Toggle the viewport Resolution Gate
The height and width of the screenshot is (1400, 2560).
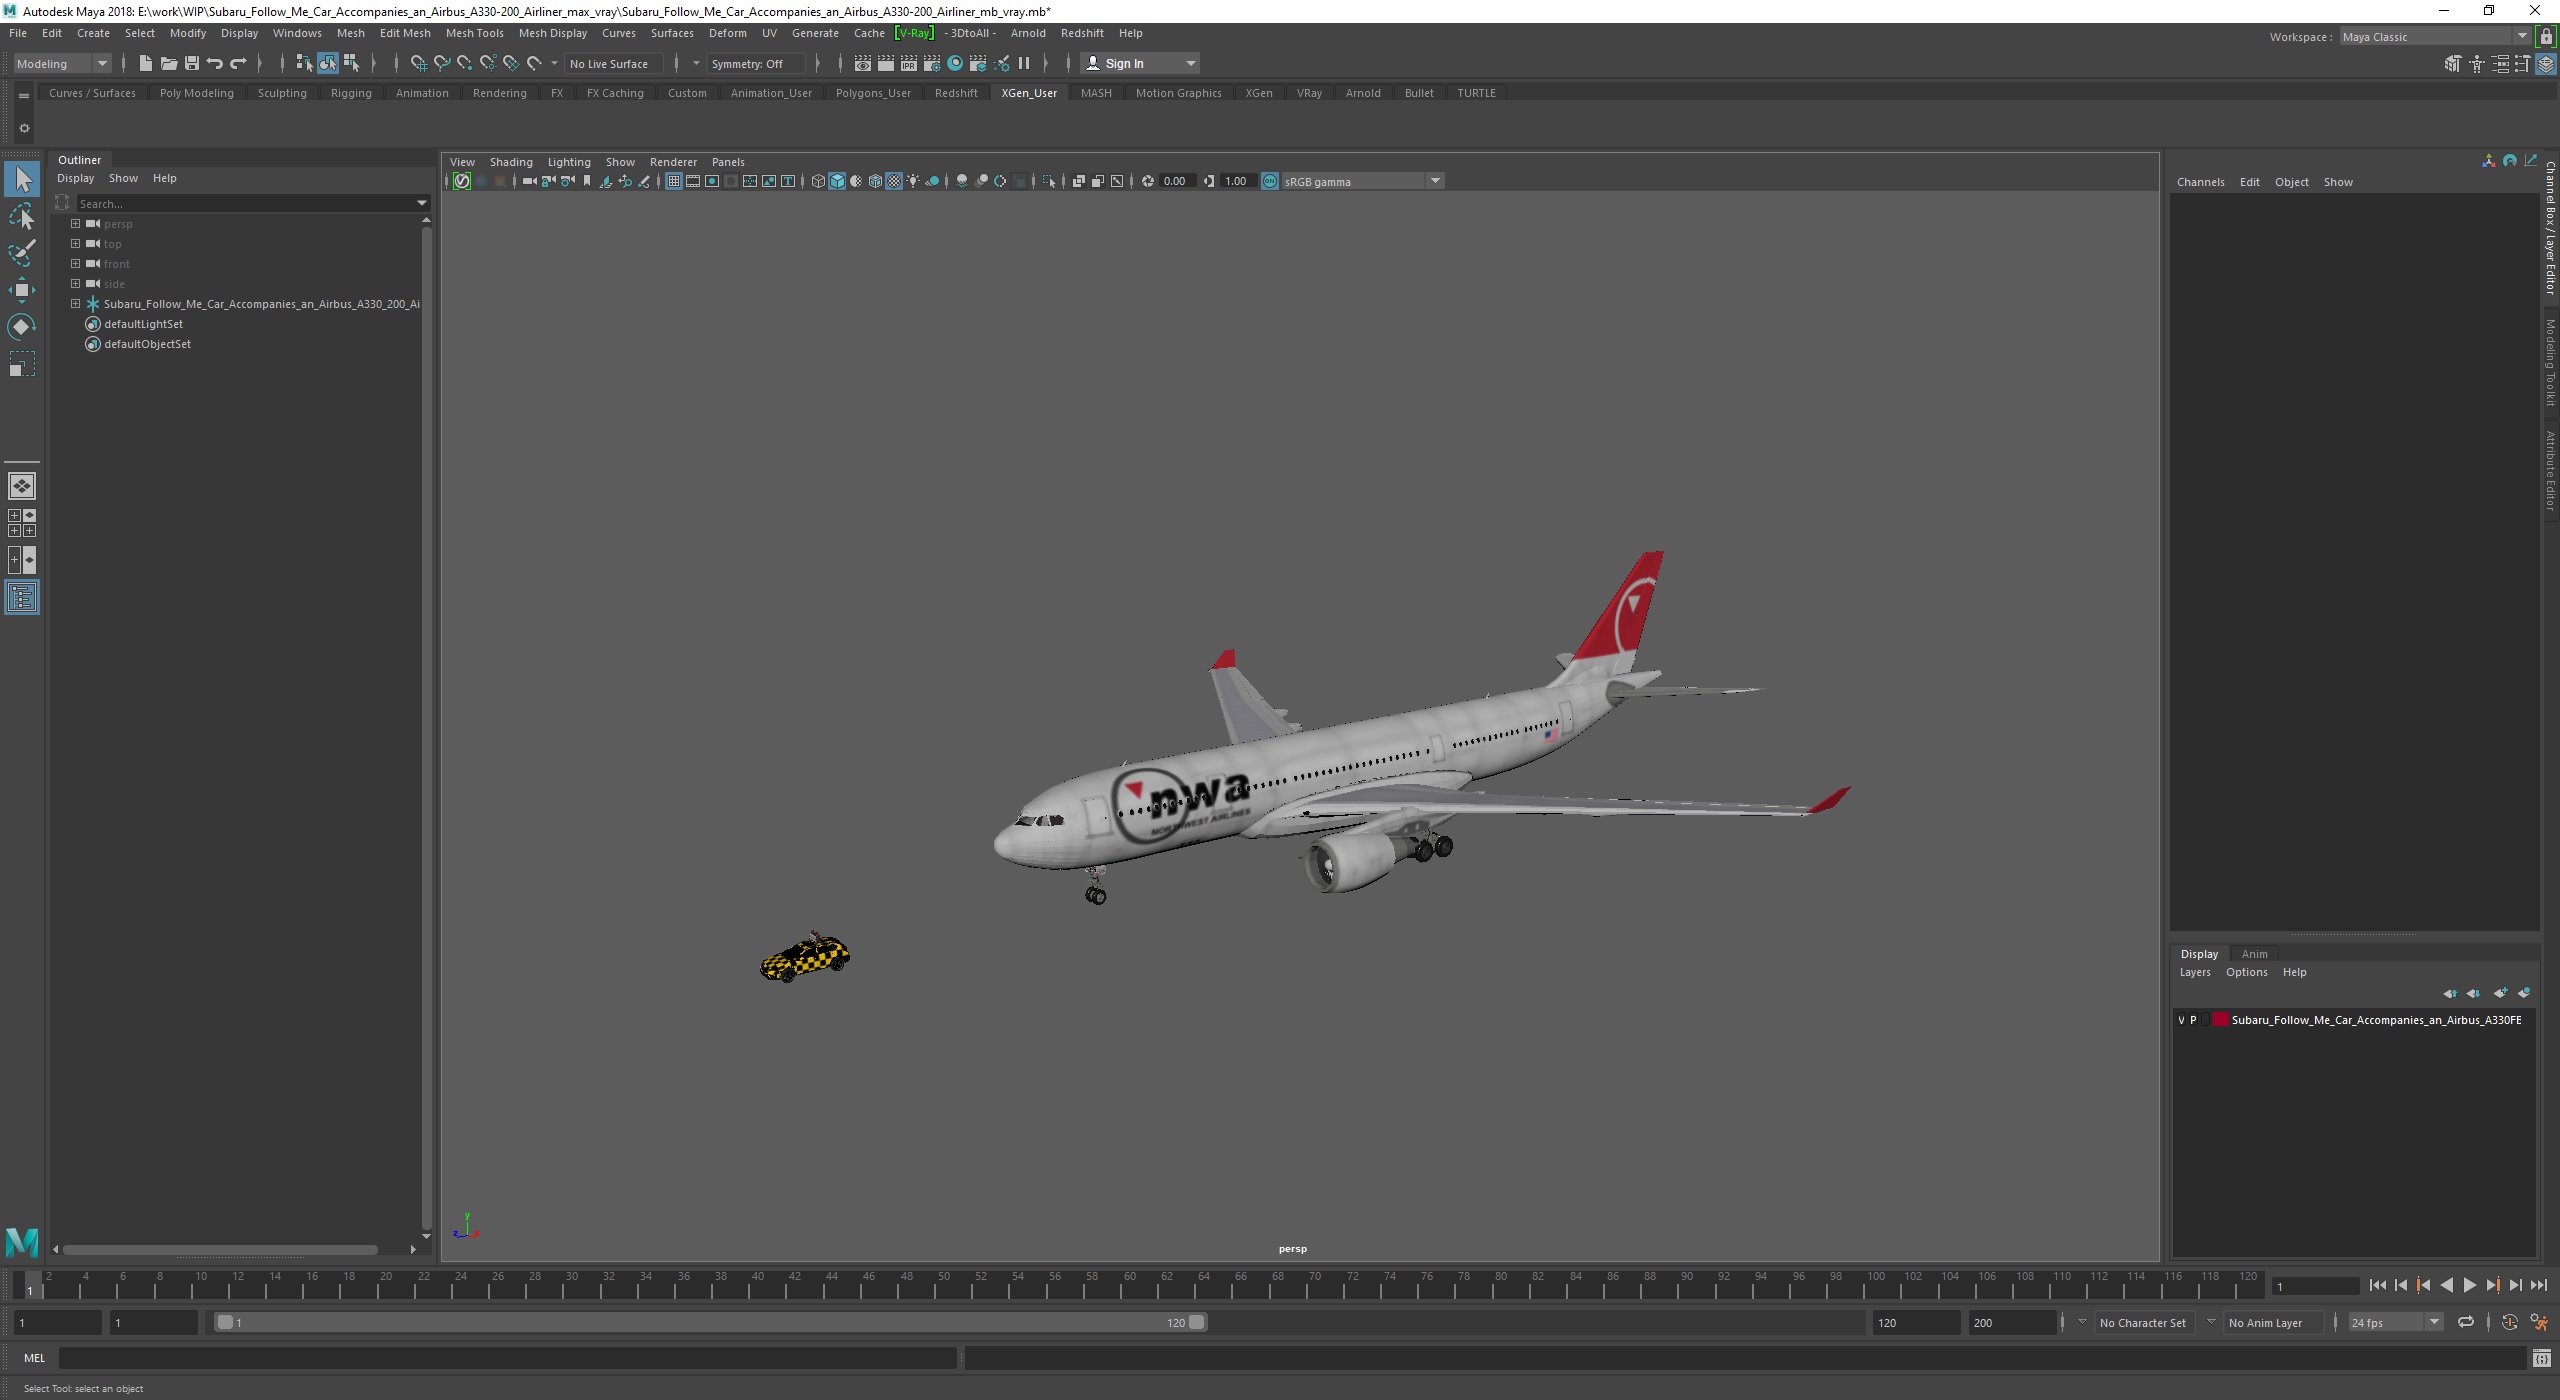click(x=711, y=181)
